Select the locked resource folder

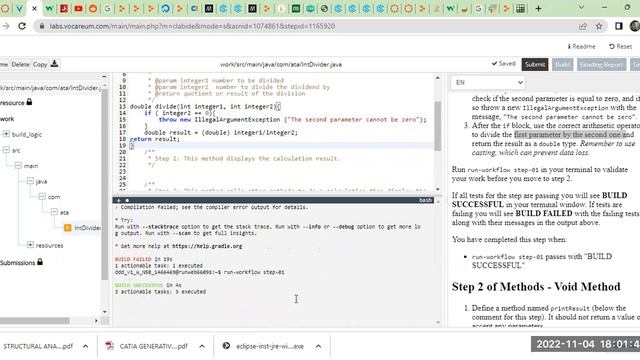click(16, 102)
